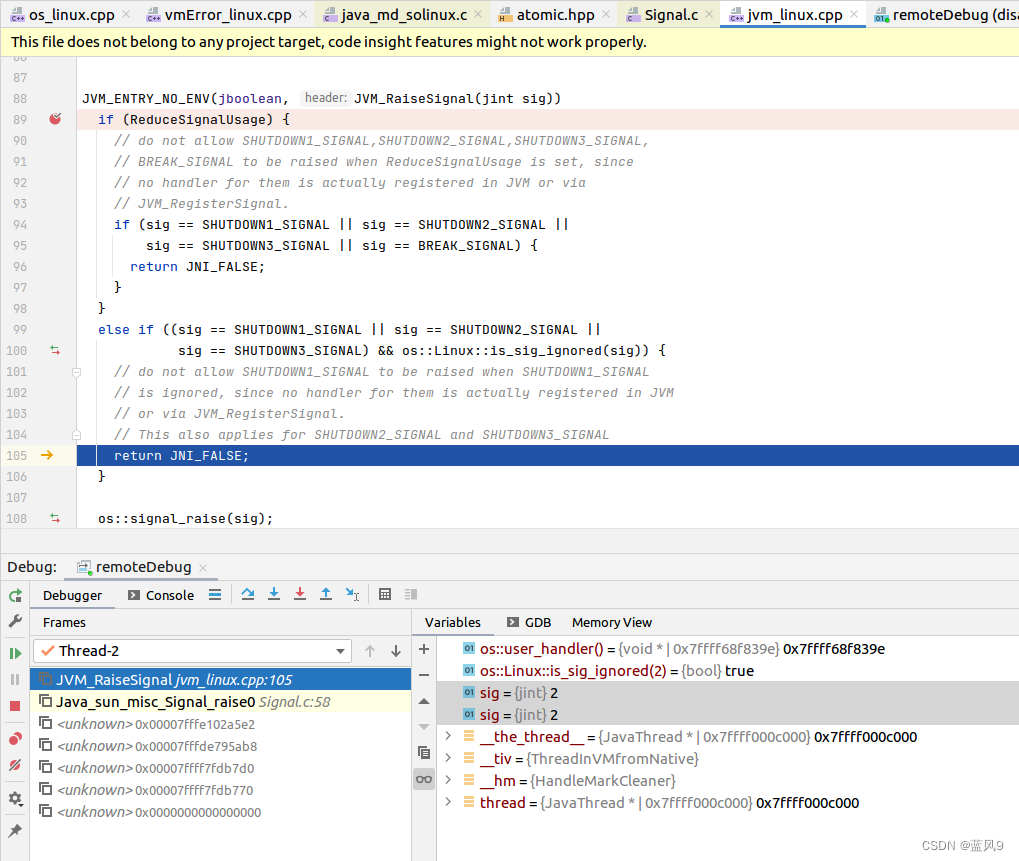Move watch up
This screenshot has width=1019, height=861.
click(x=424, y=701)
